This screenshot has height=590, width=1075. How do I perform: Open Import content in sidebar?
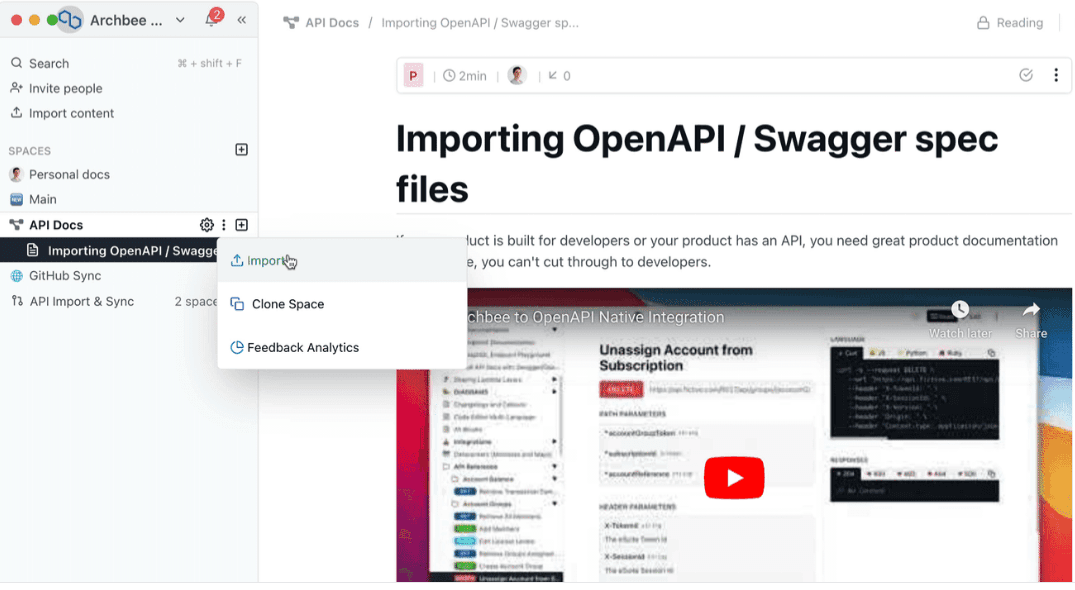(71, 113)
